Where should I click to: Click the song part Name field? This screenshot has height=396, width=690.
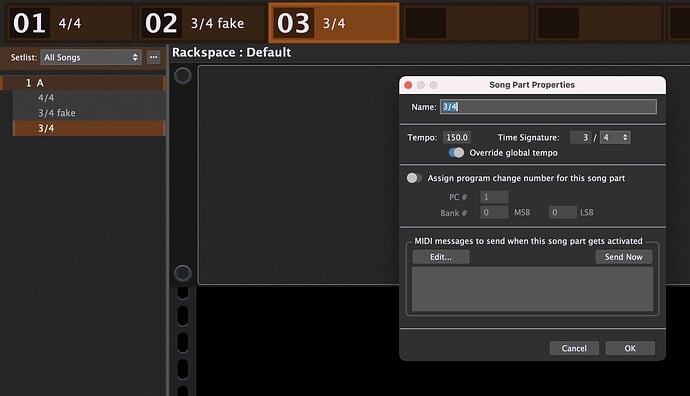(548, 106)
